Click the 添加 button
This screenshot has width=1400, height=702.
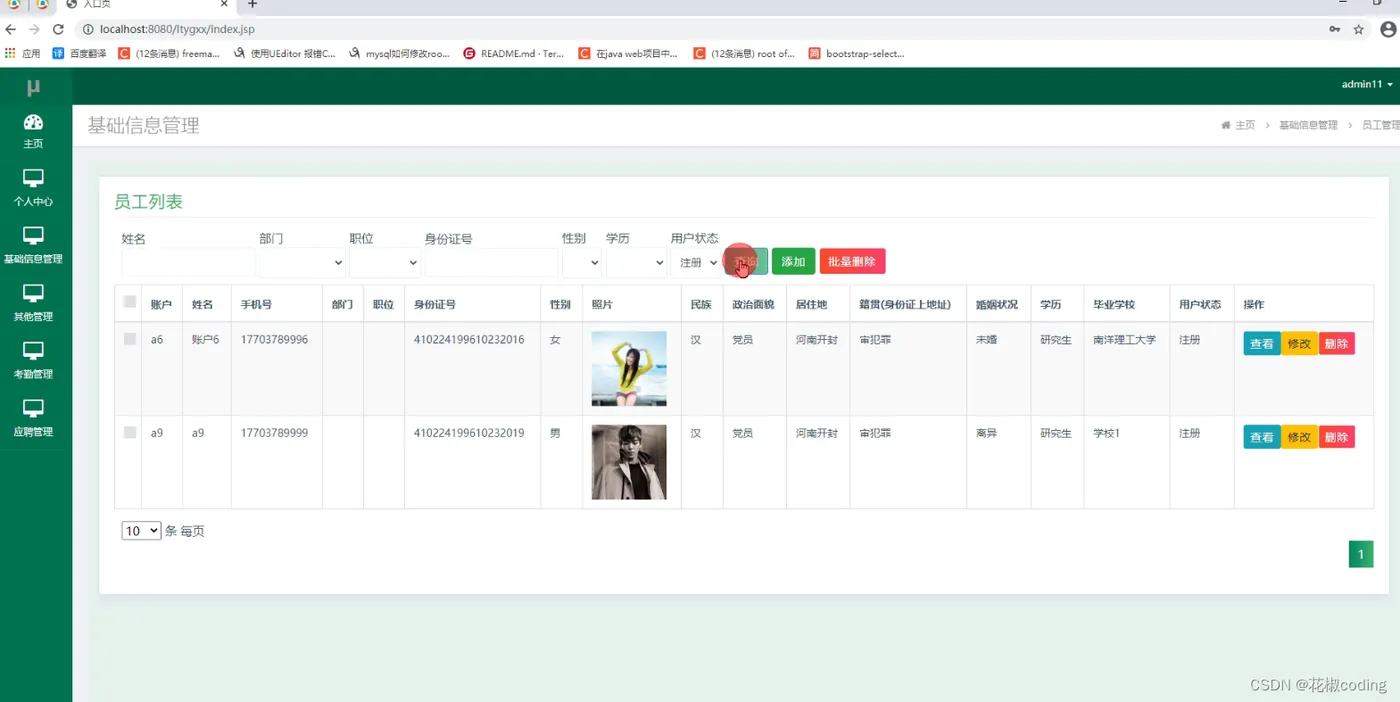[x=793, y=262]
